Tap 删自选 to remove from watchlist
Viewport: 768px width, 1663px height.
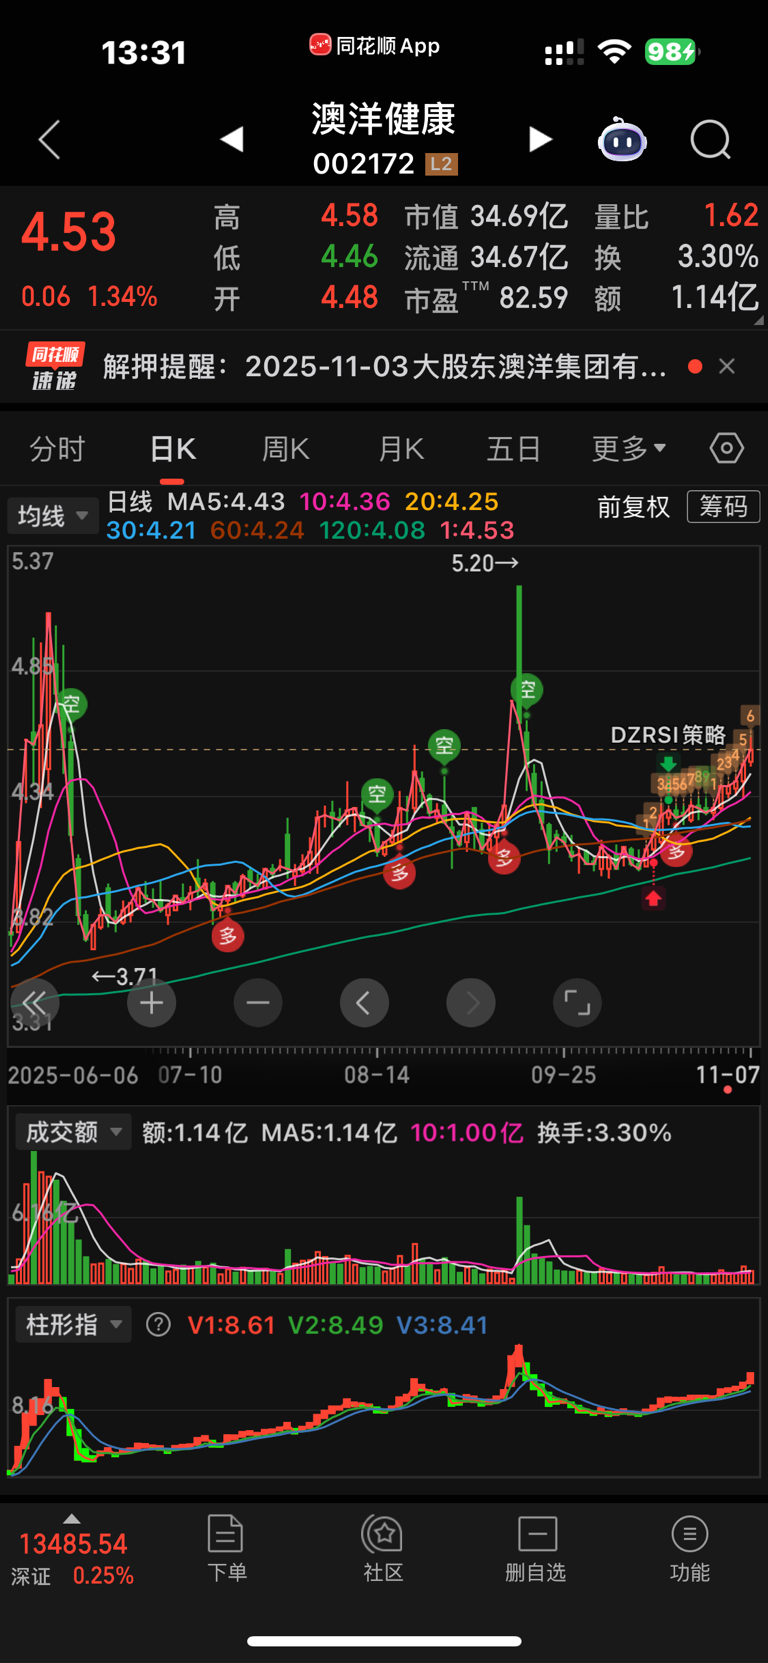pyautogui.click(x=536, y=1548)
